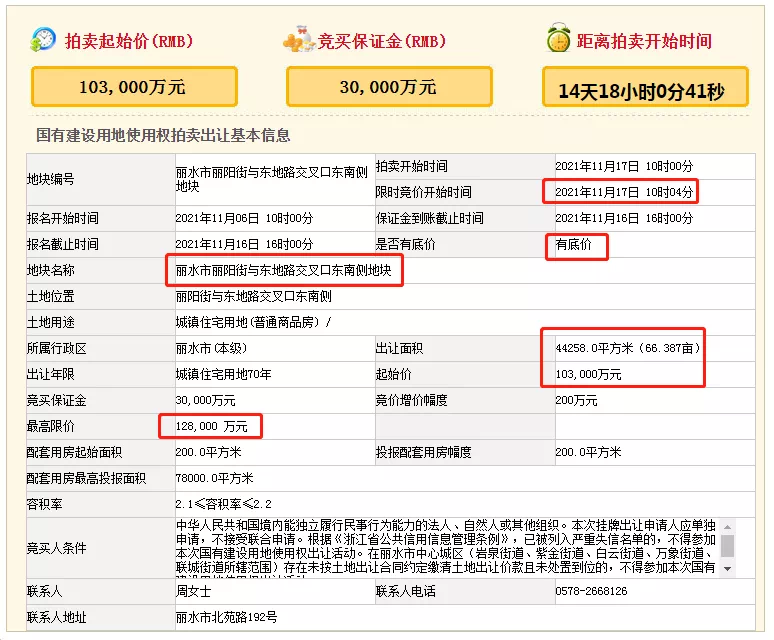Click the 所属行政区 value 丽水市(本级)
Viewport: 774px width, 640px height.
211,348
